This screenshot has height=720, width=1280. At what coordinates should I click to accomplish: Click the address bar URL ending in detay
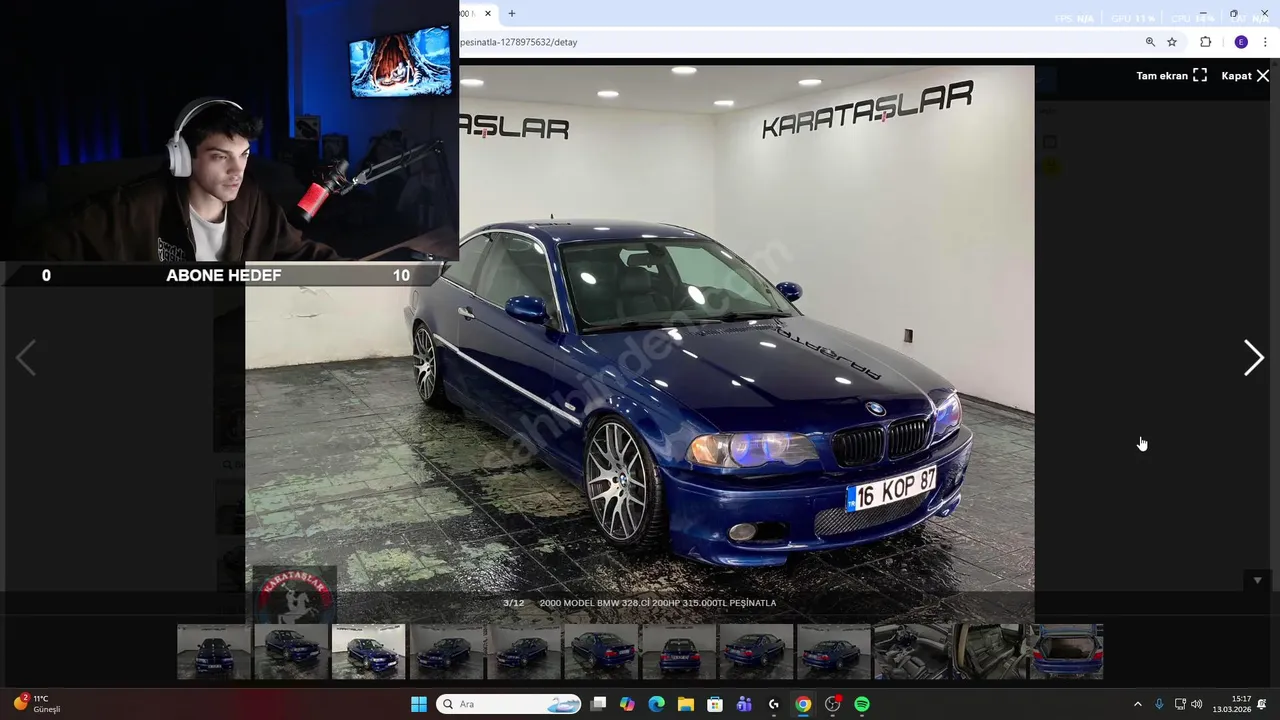[518, 42]
